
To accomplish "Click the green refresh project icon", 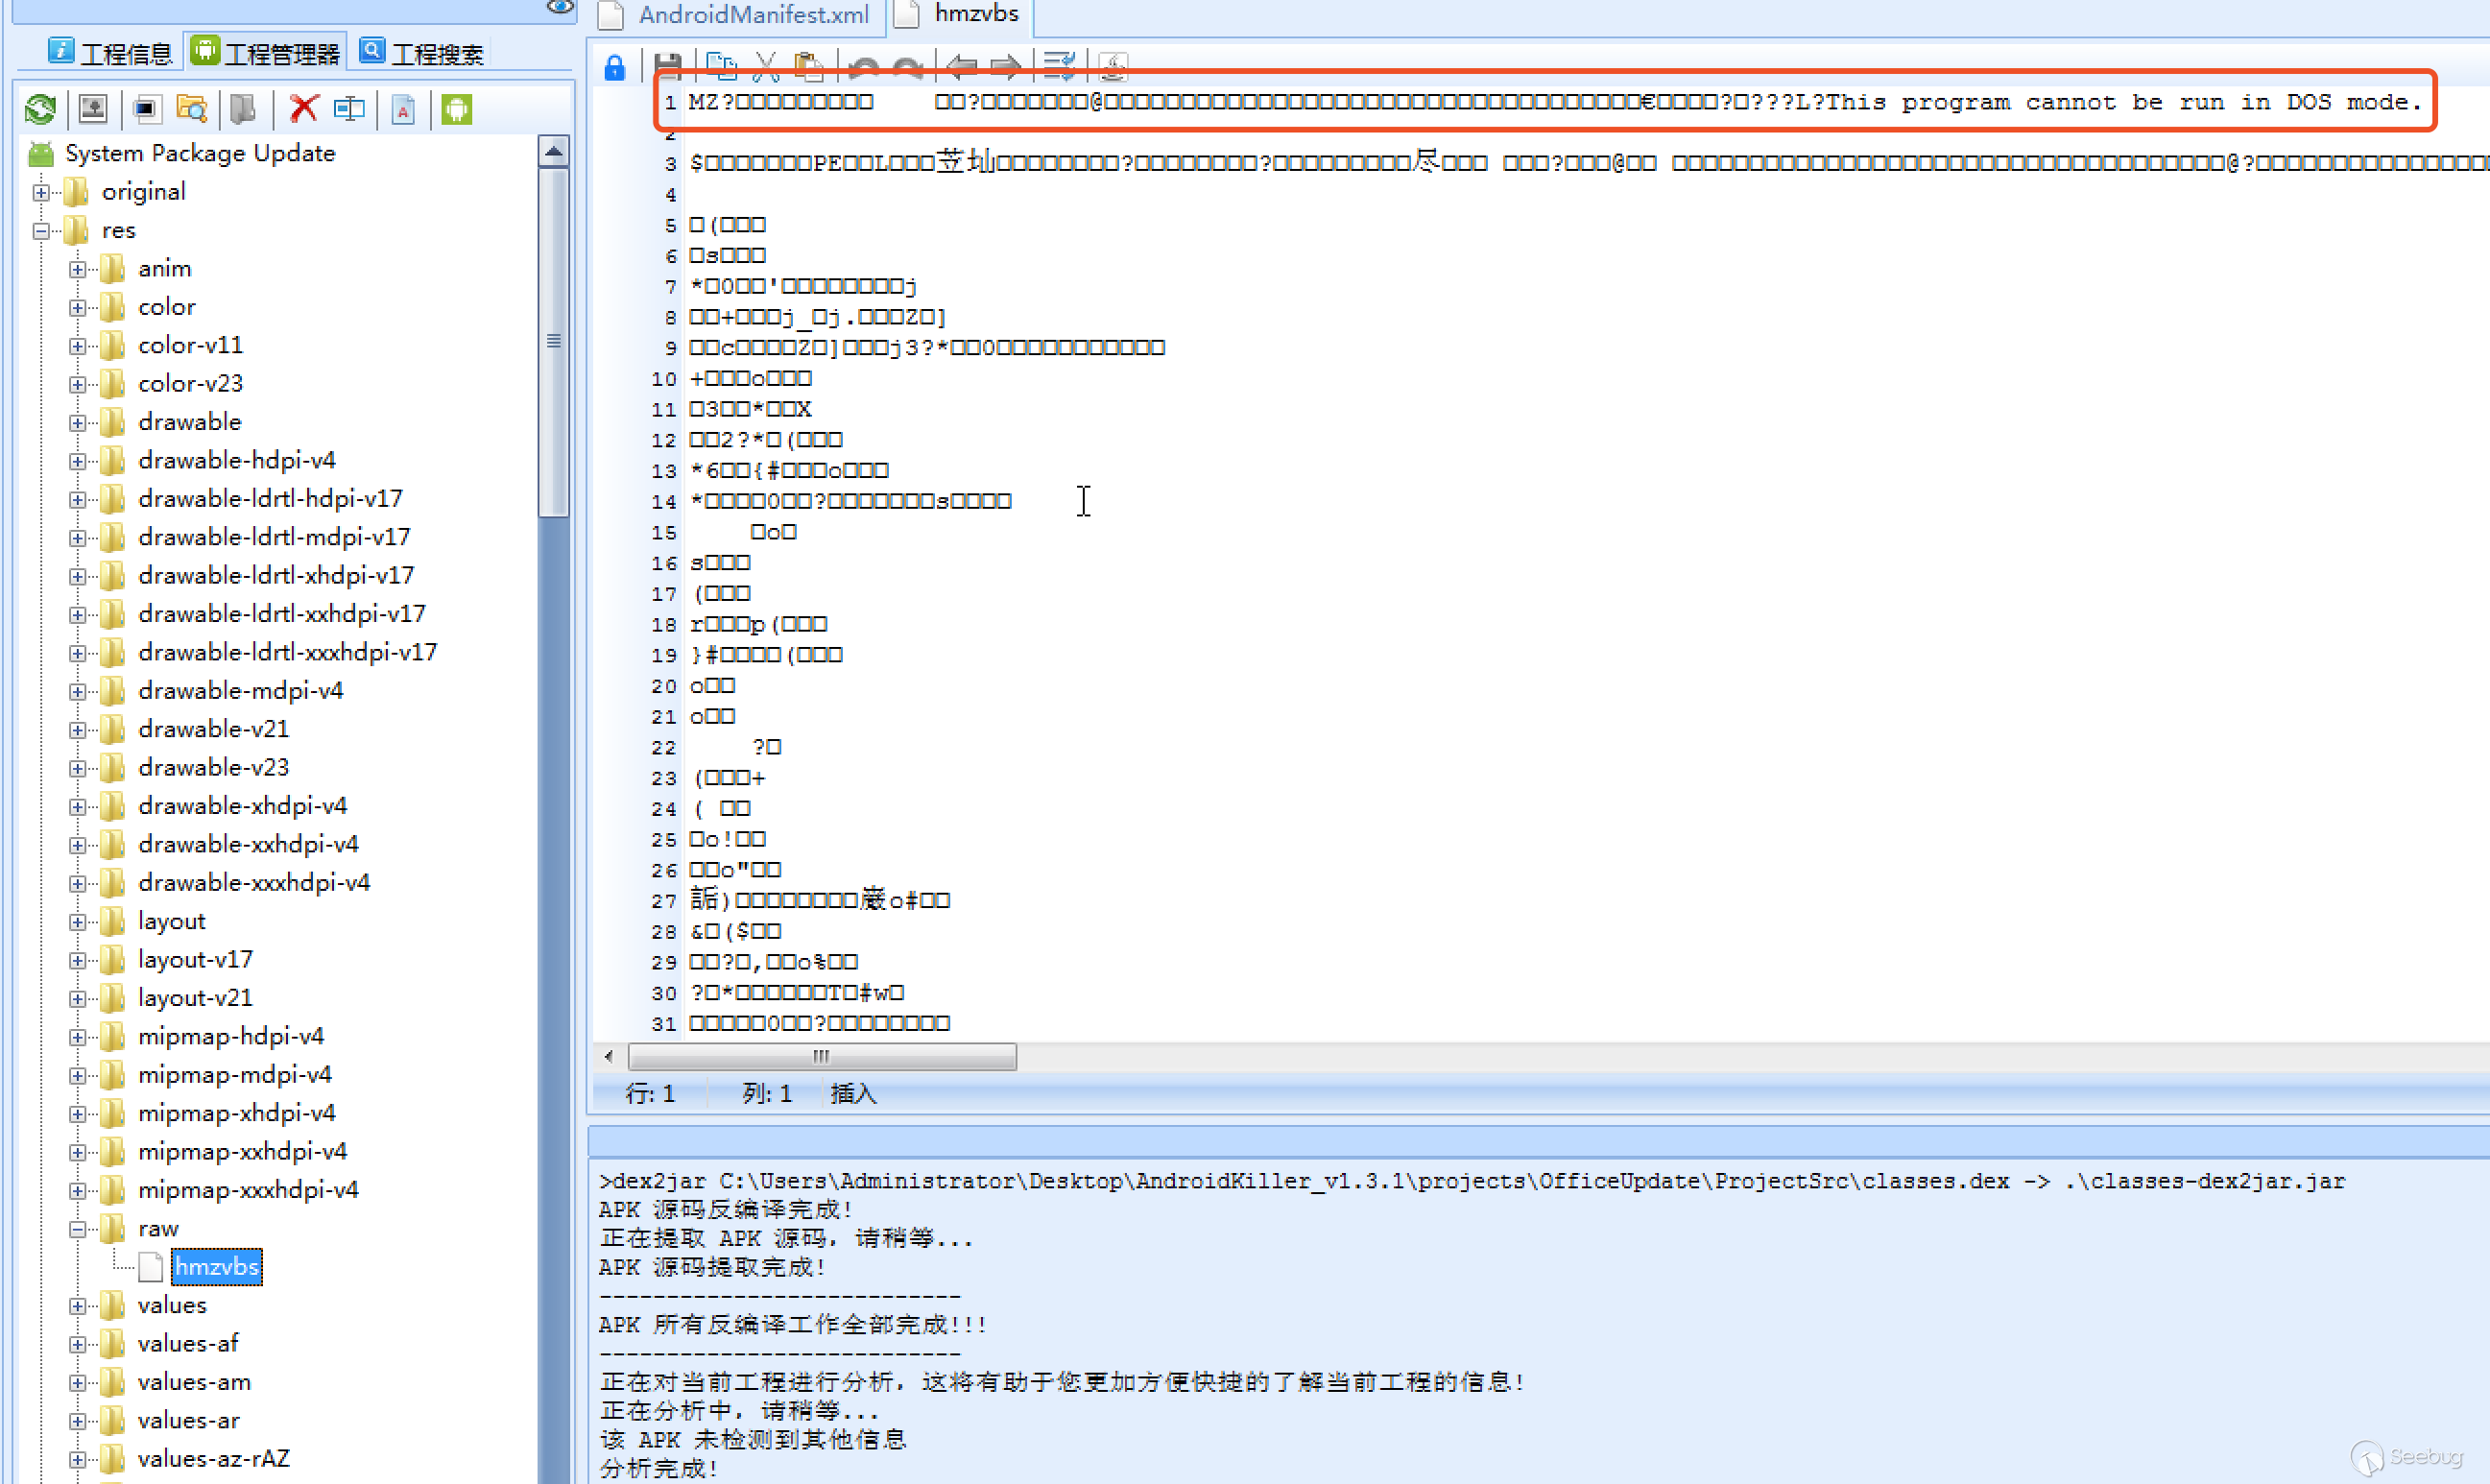I will point(41,108).
